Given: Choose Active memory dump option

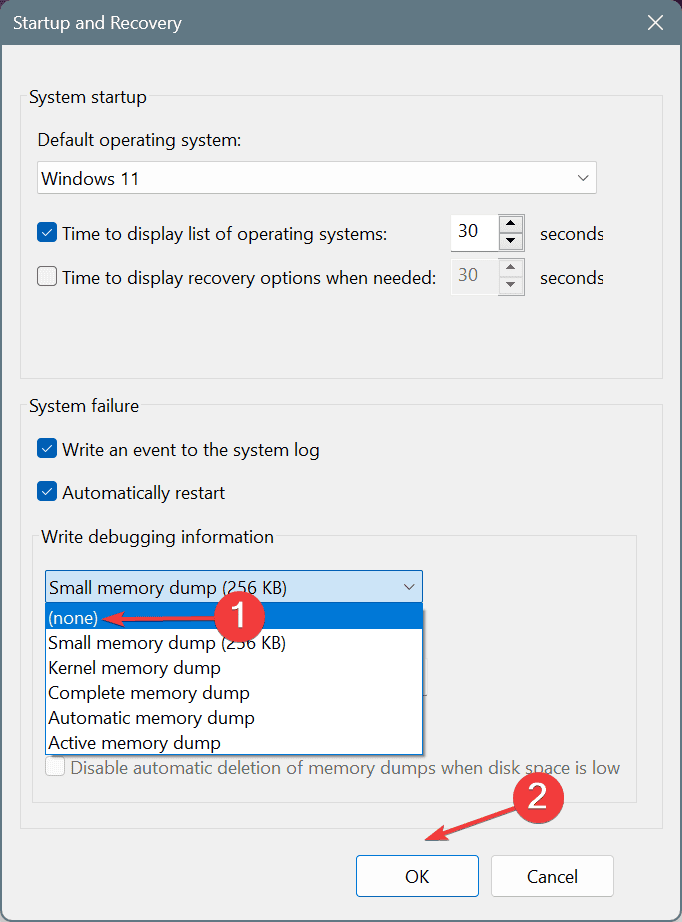Looking at the screenshot, I should tap(234, 743).
